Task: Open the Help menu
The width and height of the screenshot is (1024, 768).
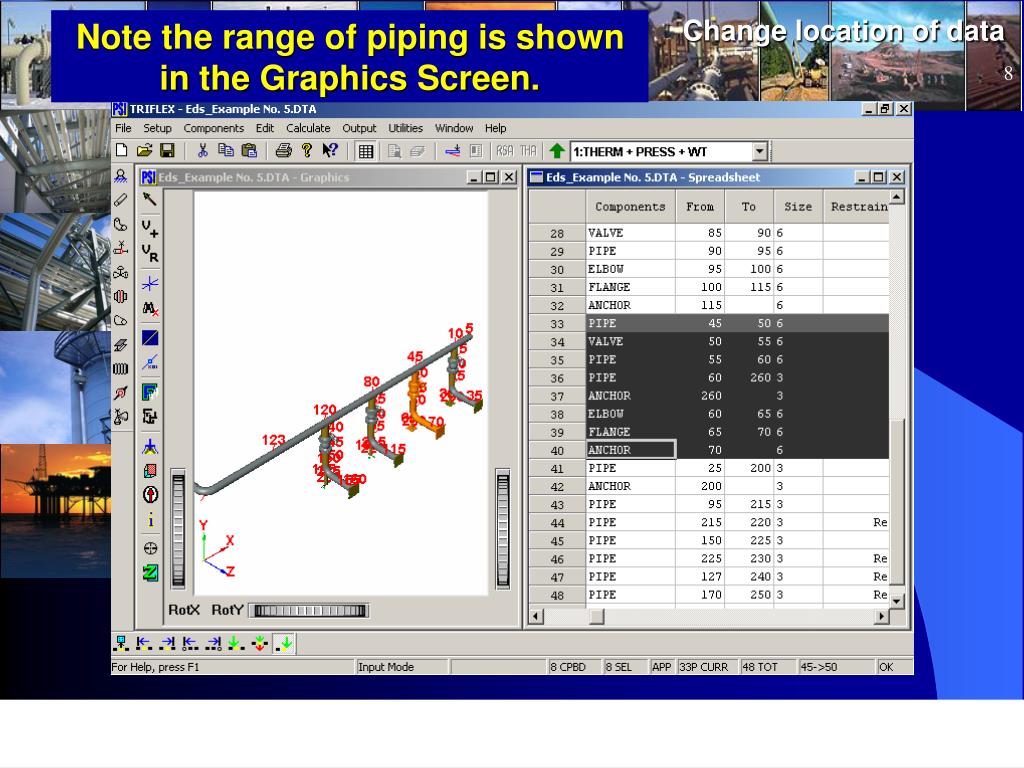Action: pyautogui.click(x=496, y=128)
